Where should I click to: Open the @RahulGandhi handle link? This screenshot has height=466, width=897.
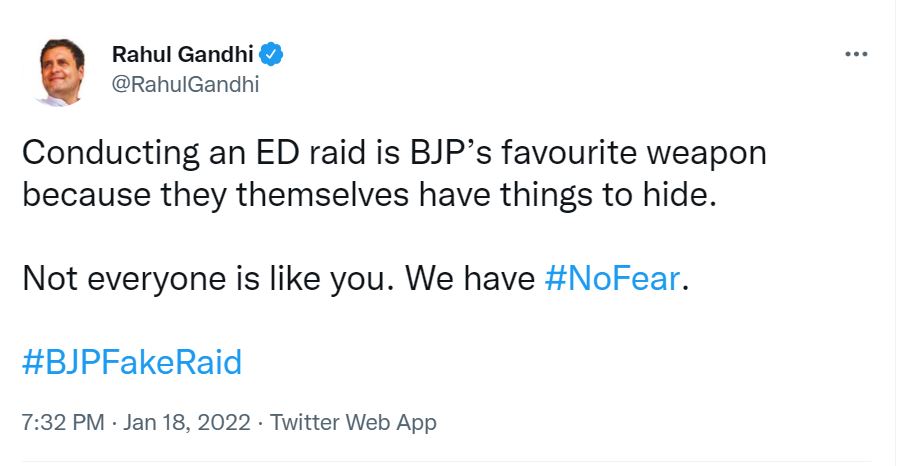point(185,84)
